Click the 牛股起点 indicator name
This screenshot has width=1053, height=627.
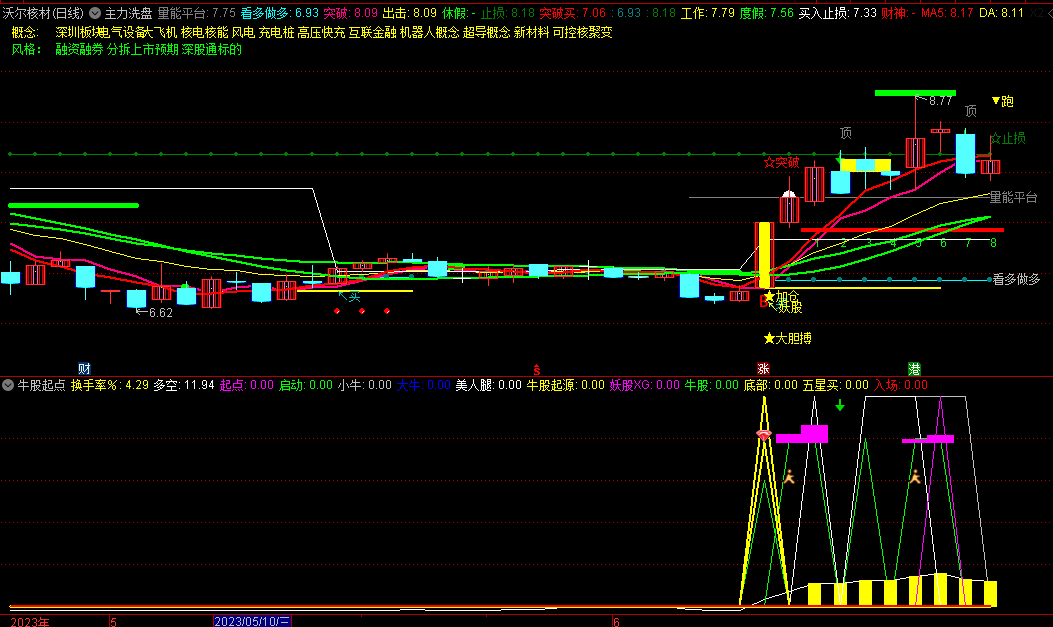point(41,385)
